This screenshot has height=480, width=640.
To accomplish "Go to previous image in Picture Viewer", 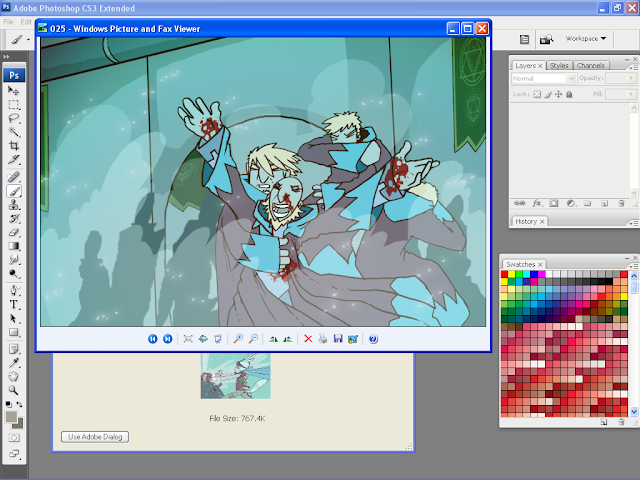I will [x=153, y=339].
